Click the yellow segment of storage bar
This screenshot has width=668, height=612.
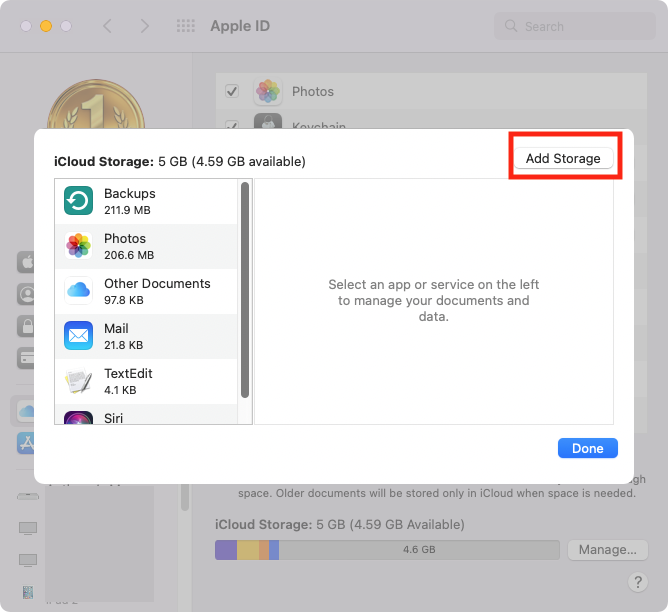248,550
